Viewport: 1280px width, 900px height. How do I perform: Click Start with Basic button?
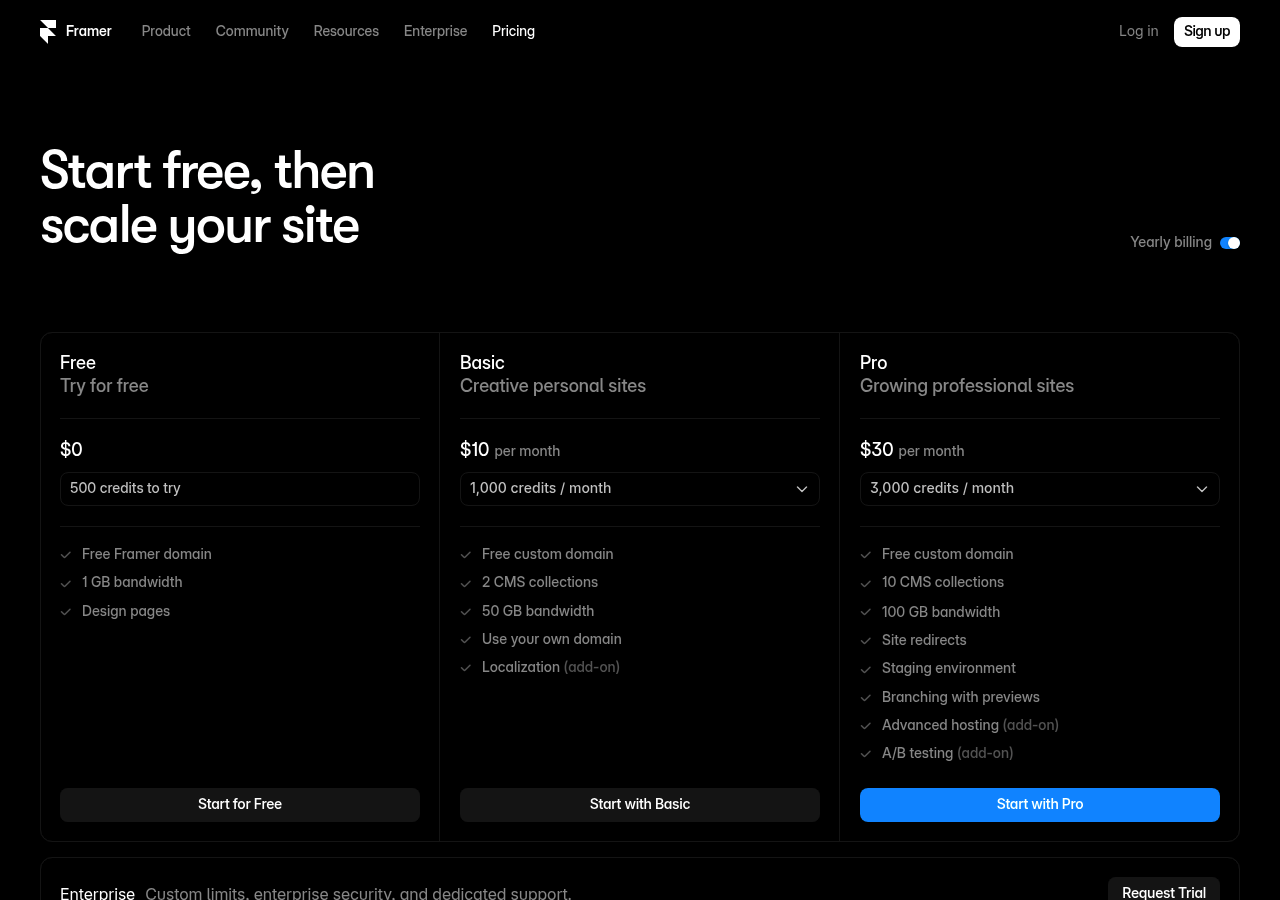[x=640, y=805]
